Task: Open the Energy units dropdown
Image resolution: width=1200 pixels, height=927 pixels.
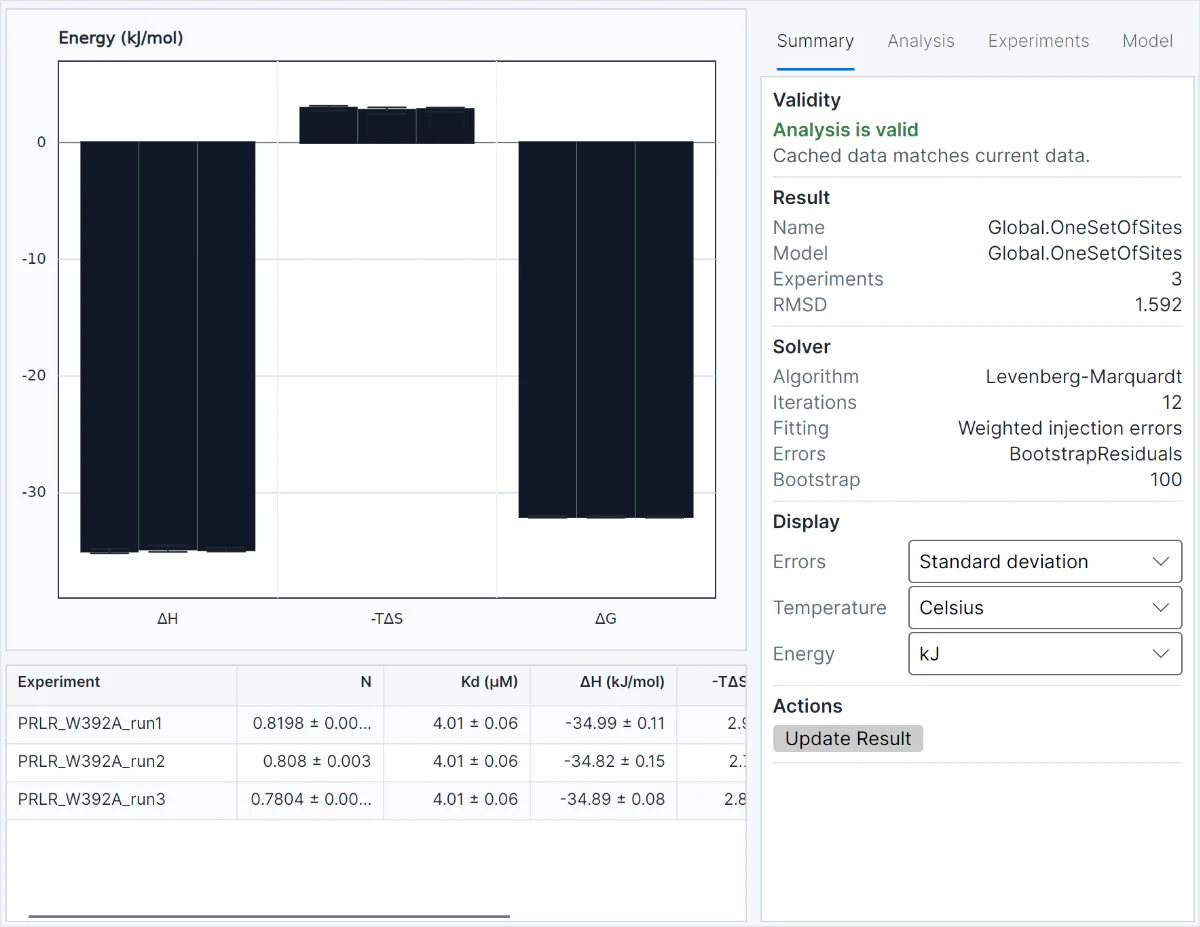Action: [x=1045, y=654]
